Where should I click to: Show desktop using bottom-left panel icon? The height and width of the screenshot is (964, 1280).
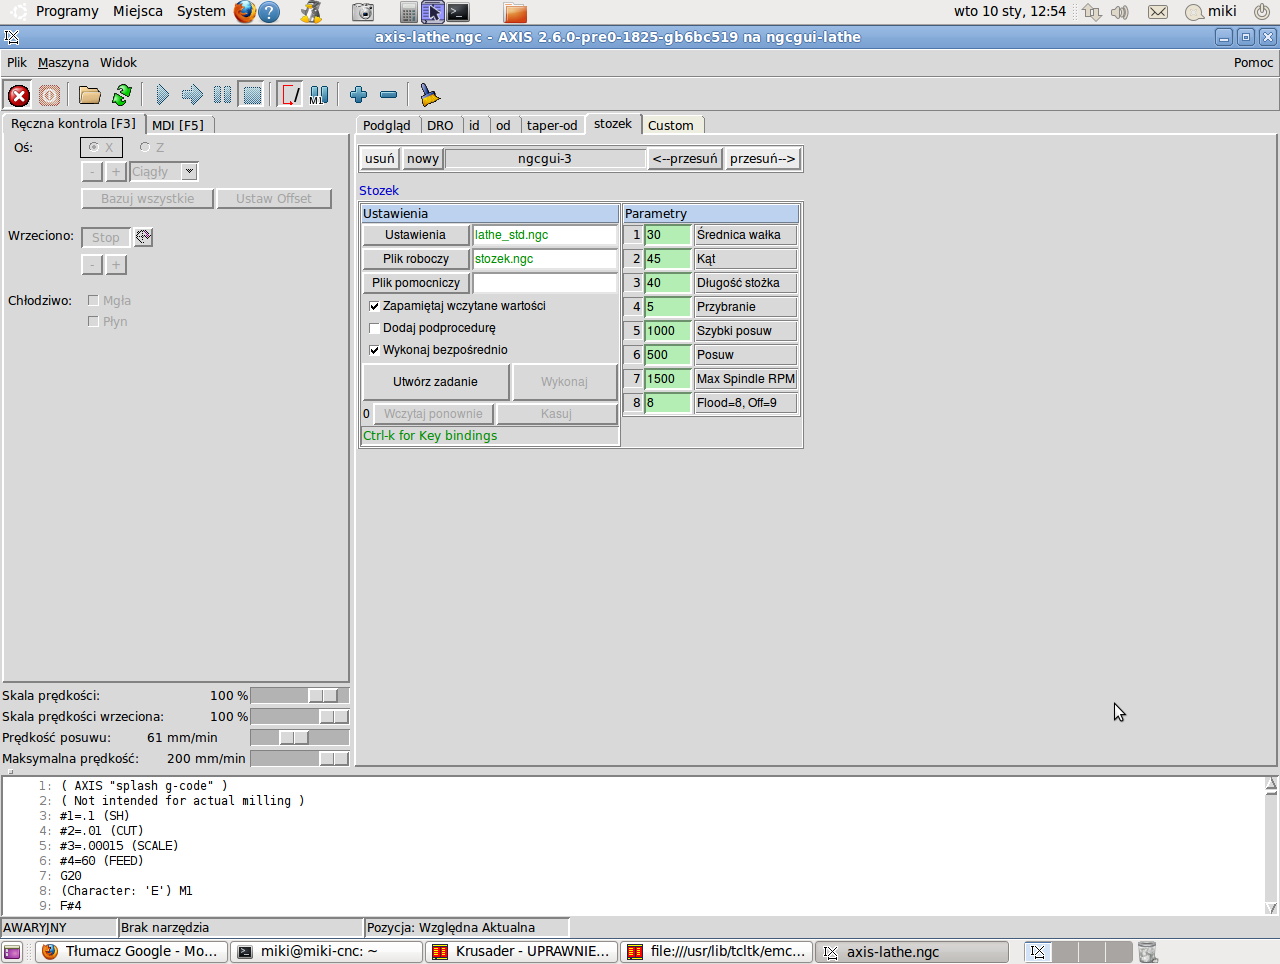tap(12, 952)
